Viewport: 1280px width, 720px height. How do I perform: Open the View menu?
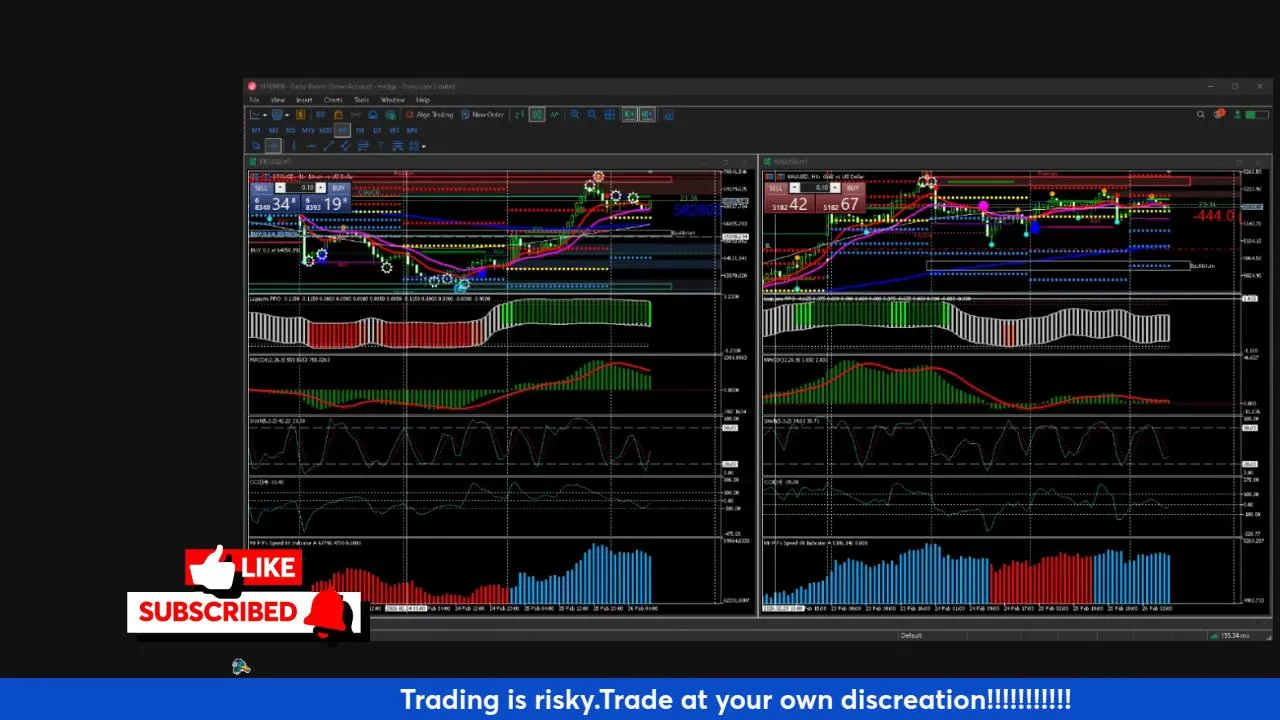[278, 100]
